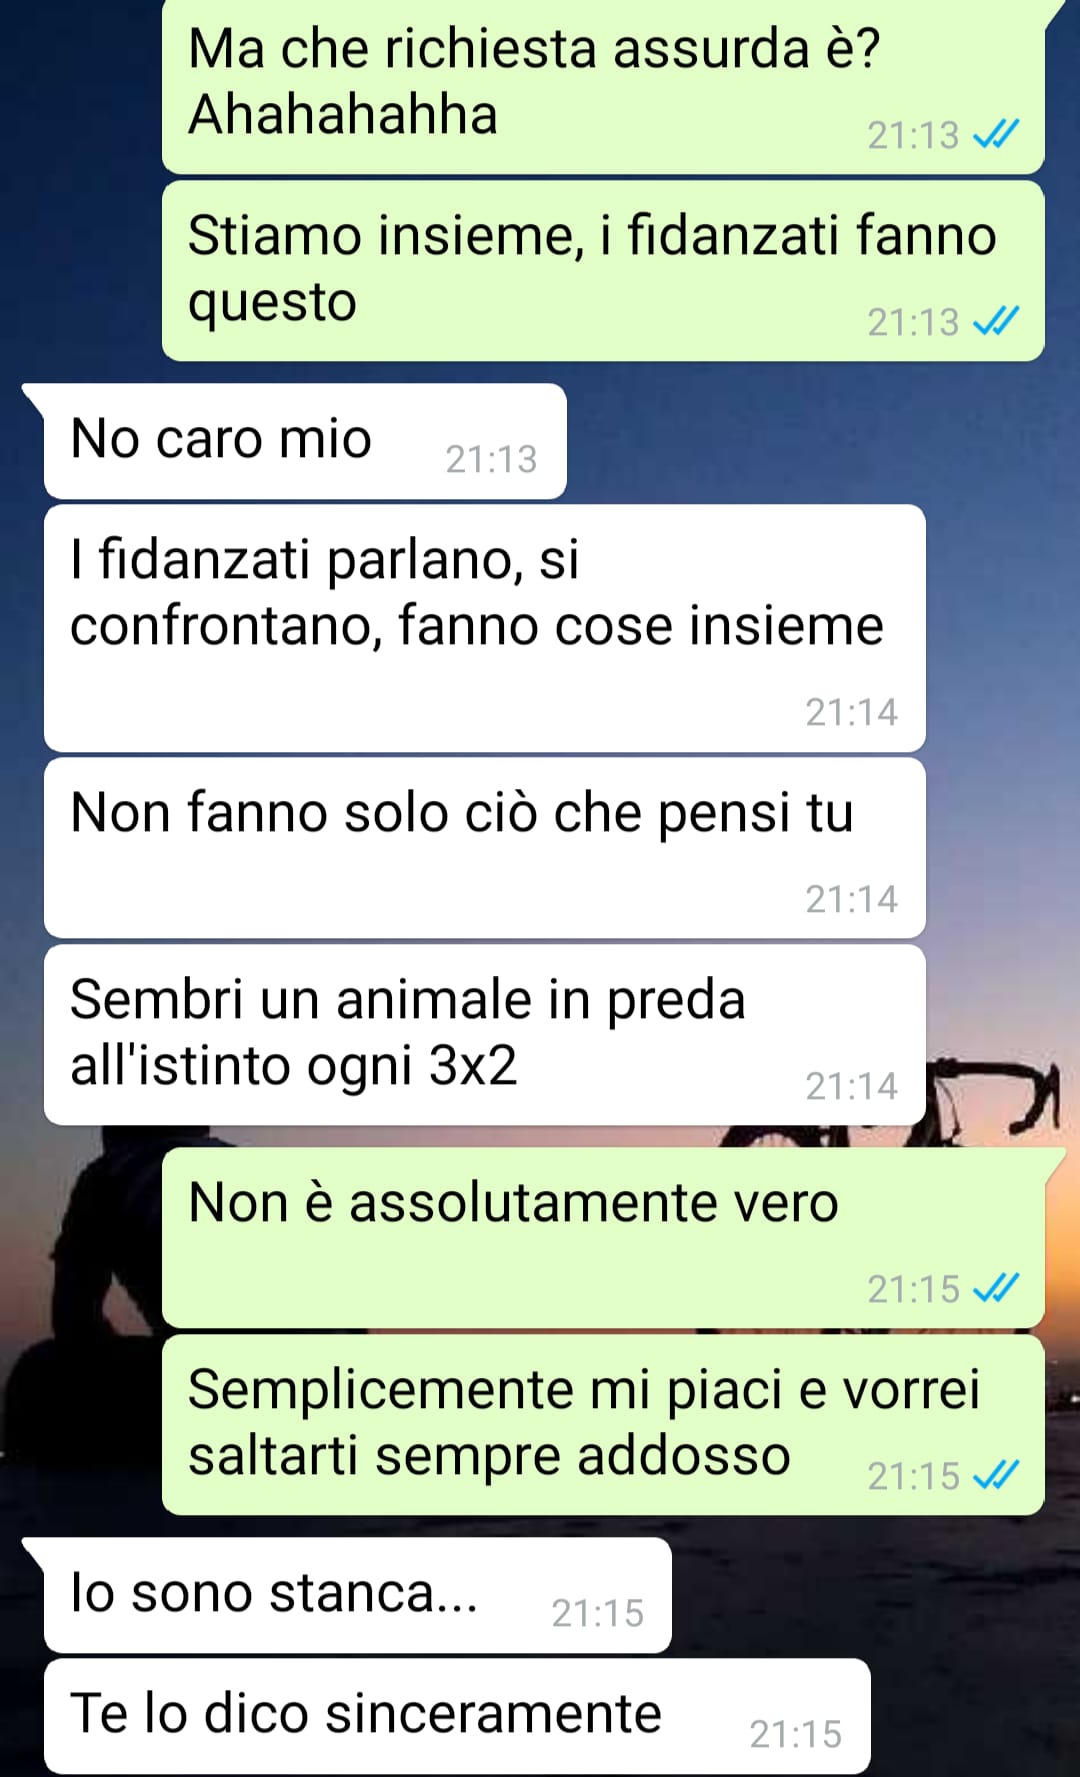Tap blue ticks on 'Non è assolutamente vero' message
Viewport: 1080px width, 1777px height.
[996, 1288]
